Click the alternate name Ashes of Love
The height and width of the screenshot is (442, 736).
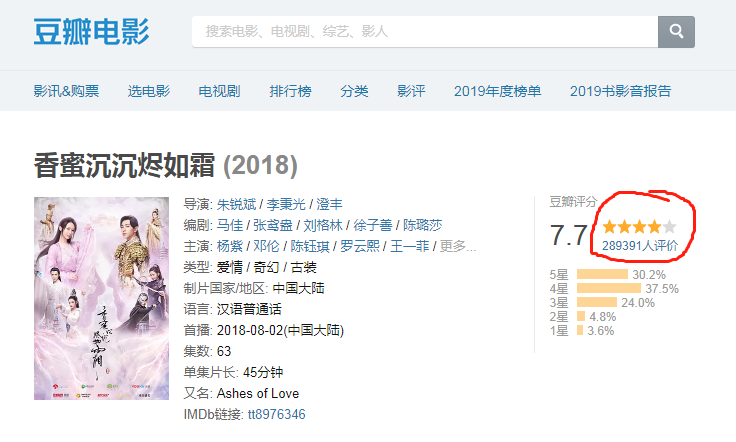[258, 393]
